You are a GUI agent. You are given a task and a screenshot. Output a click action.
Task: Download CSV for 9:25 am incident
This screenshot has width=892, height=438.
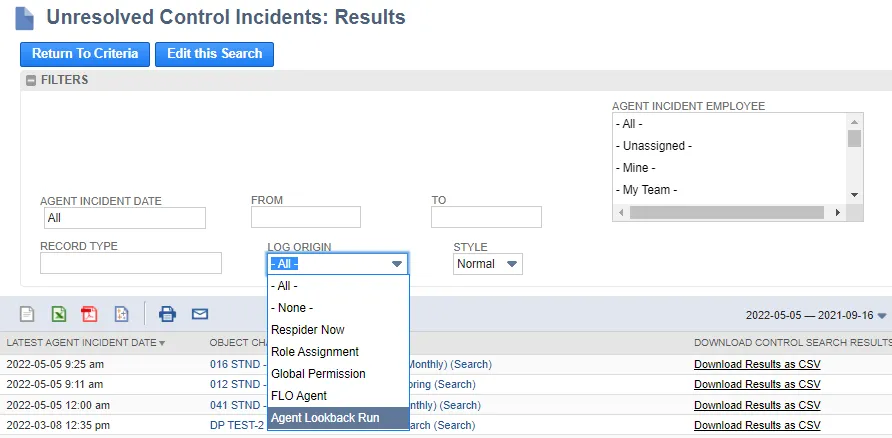tap(757, 365)
